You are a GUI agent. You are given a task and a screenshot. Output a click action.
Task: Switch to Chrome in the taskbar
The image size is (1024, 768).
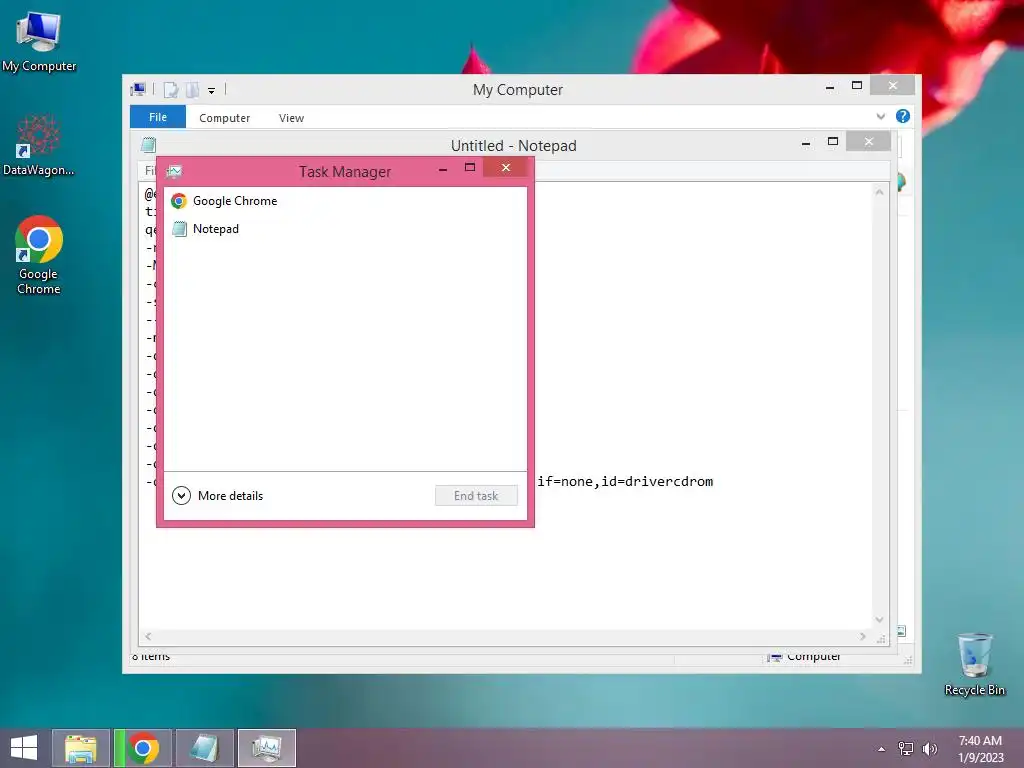click(144, 748)
